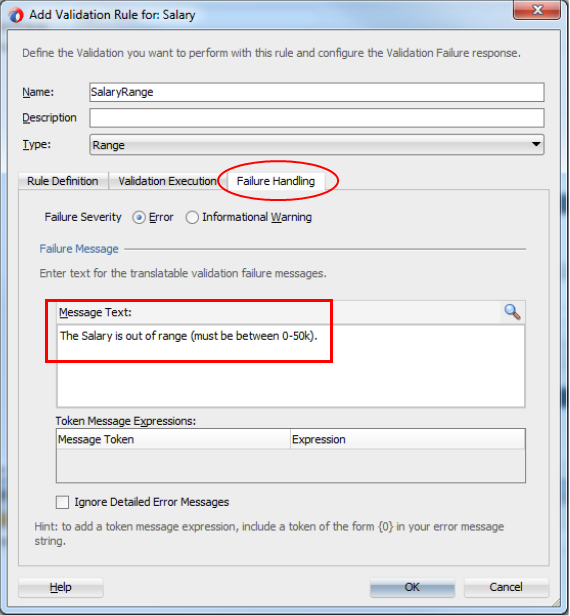Click into the Message Text area
The width and height of the screenshot is (570, 616).
click(x=291, y=365)
